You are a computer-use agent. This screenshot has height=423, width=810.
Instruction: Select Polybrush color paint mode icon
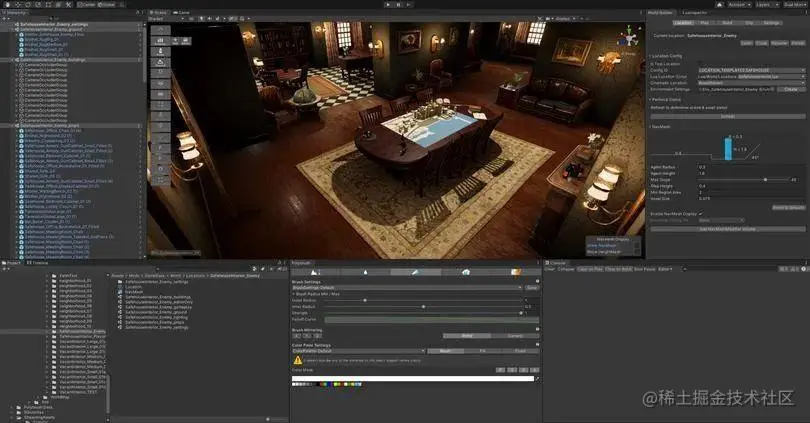pyautogui.click(x=415, y=272)
